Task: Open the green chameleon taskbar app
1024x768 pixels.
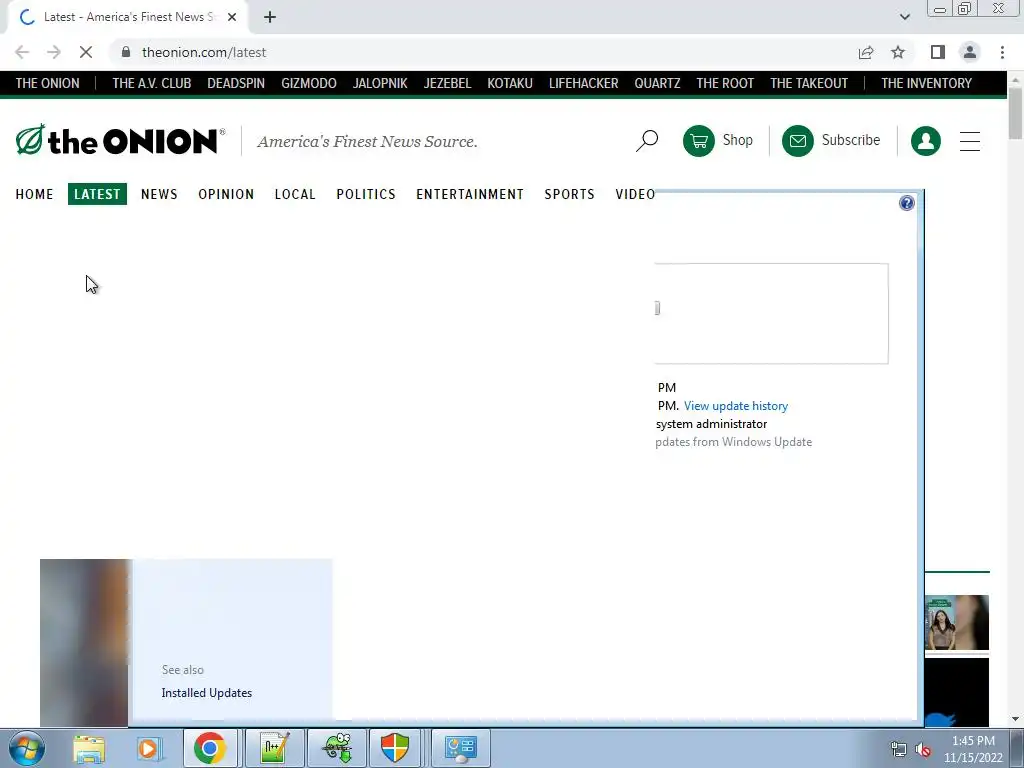Action: click(337, 748)
